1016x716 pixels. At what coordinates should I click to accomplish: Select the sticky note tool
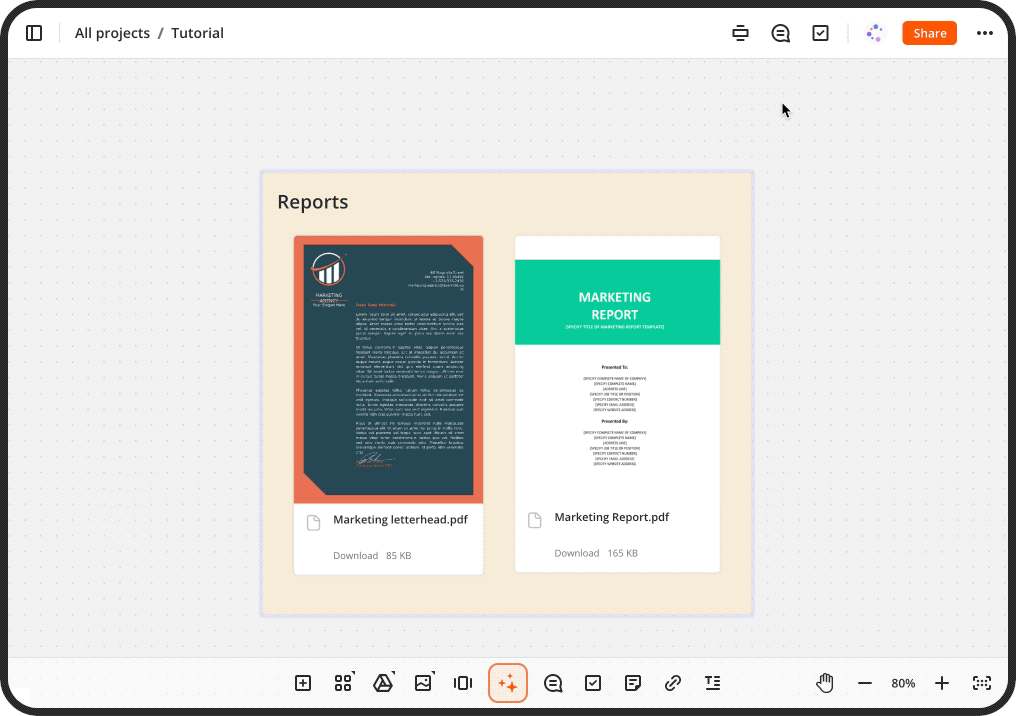tap(633, 683)
